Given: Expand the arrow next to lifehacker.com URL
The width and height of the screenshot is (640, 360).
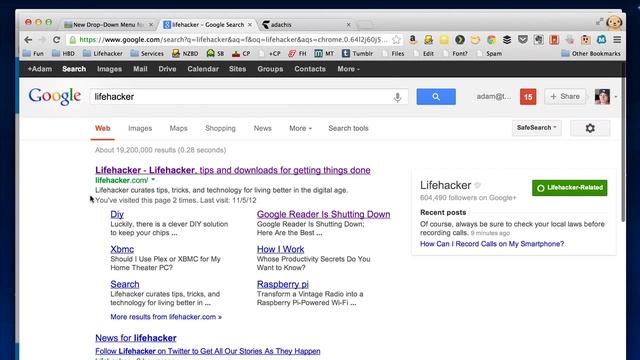Looking at the screenshot, I should tap(153, 180).
